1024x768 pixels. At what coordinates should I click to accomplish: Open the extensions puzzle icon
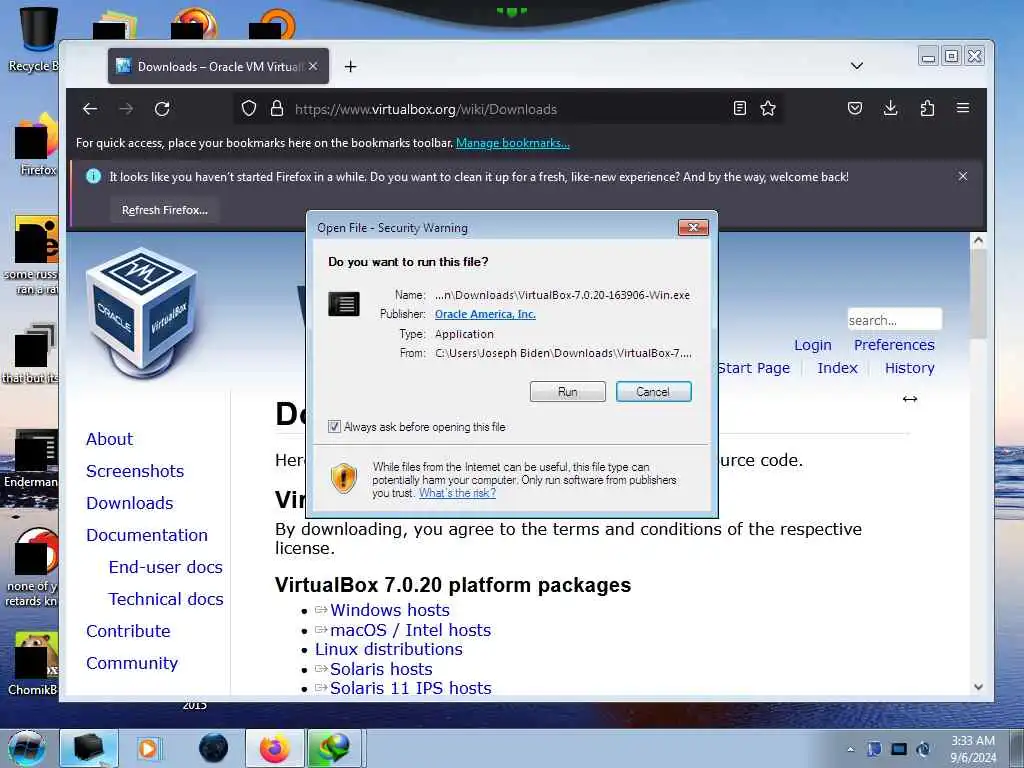point(927,108)
